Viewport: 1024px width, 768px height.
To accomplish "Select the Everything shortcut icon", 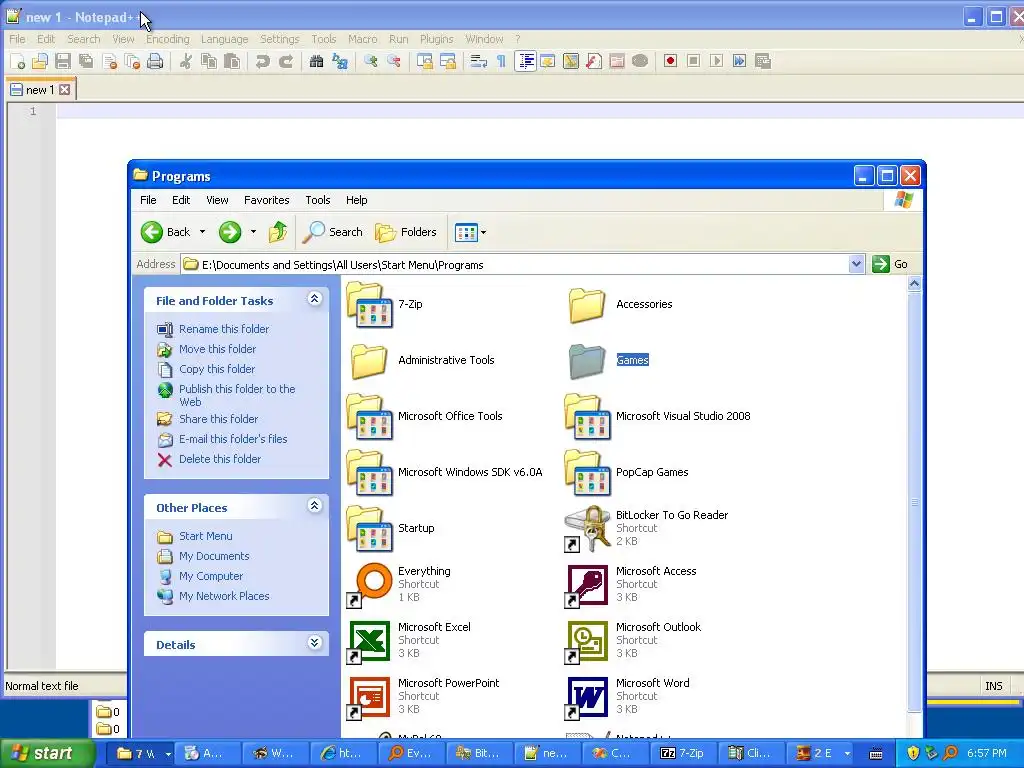I will point(370,584).
